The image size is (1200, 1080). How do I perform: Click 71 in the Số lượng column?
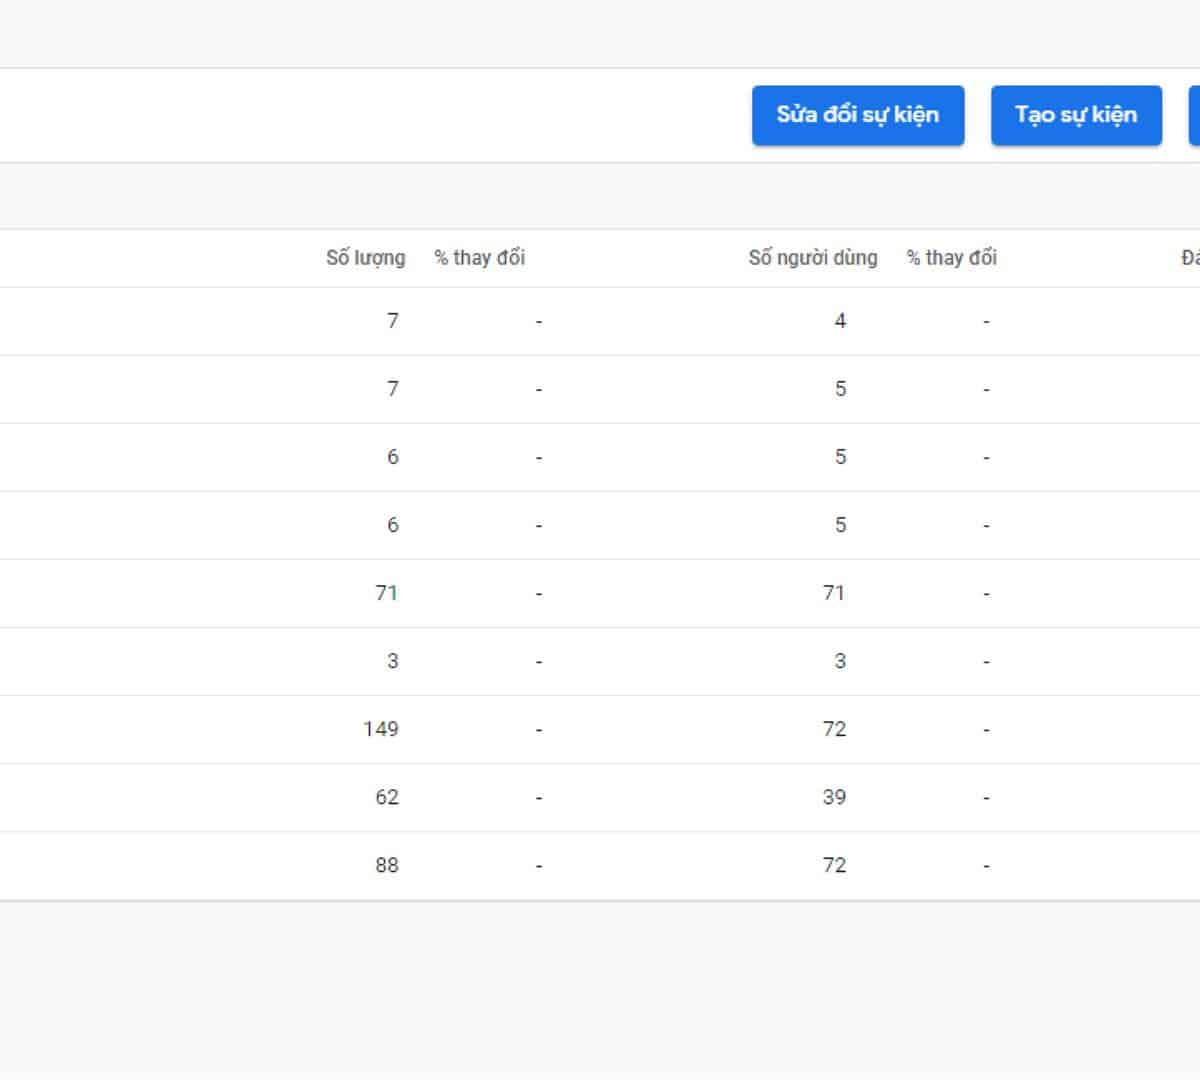coord(387,593)
